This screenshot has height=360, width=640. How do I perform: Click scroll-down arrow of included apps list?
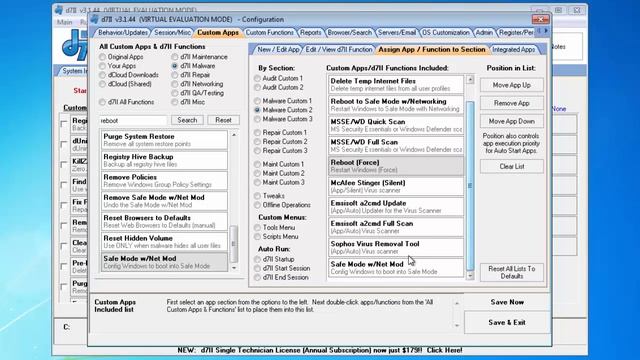(470, 276)
